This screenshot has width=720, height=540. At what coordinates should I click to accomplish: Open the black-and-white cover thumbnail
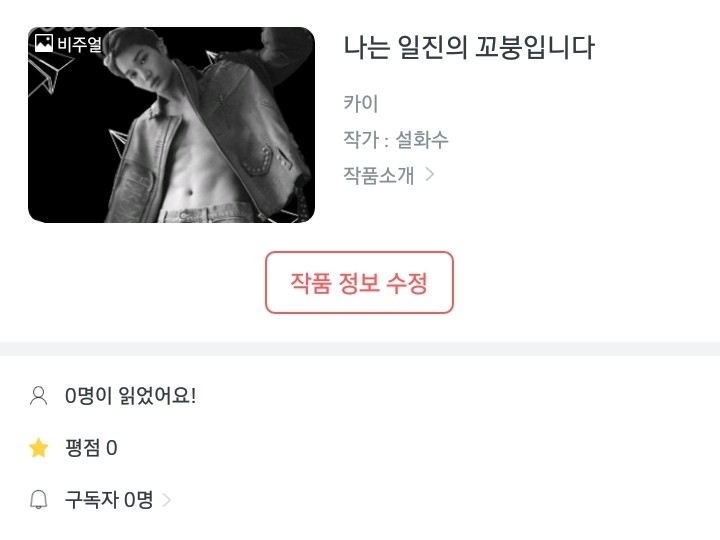(x=171, y=125)
